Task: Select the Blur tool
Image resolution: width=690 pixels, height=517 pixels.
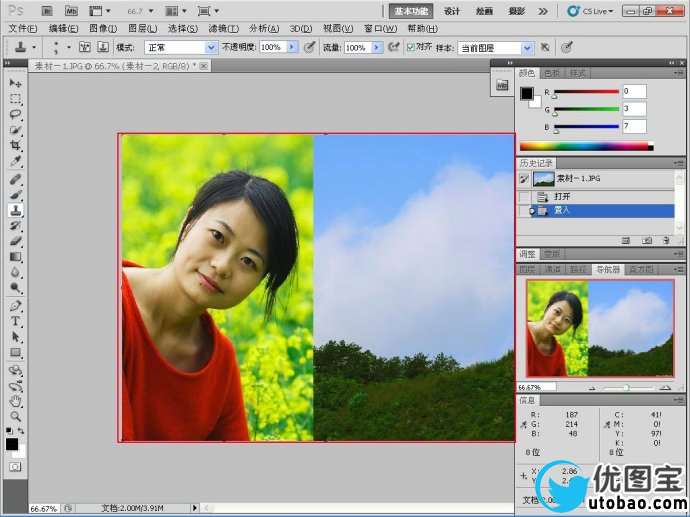Action: coord(15,272)
